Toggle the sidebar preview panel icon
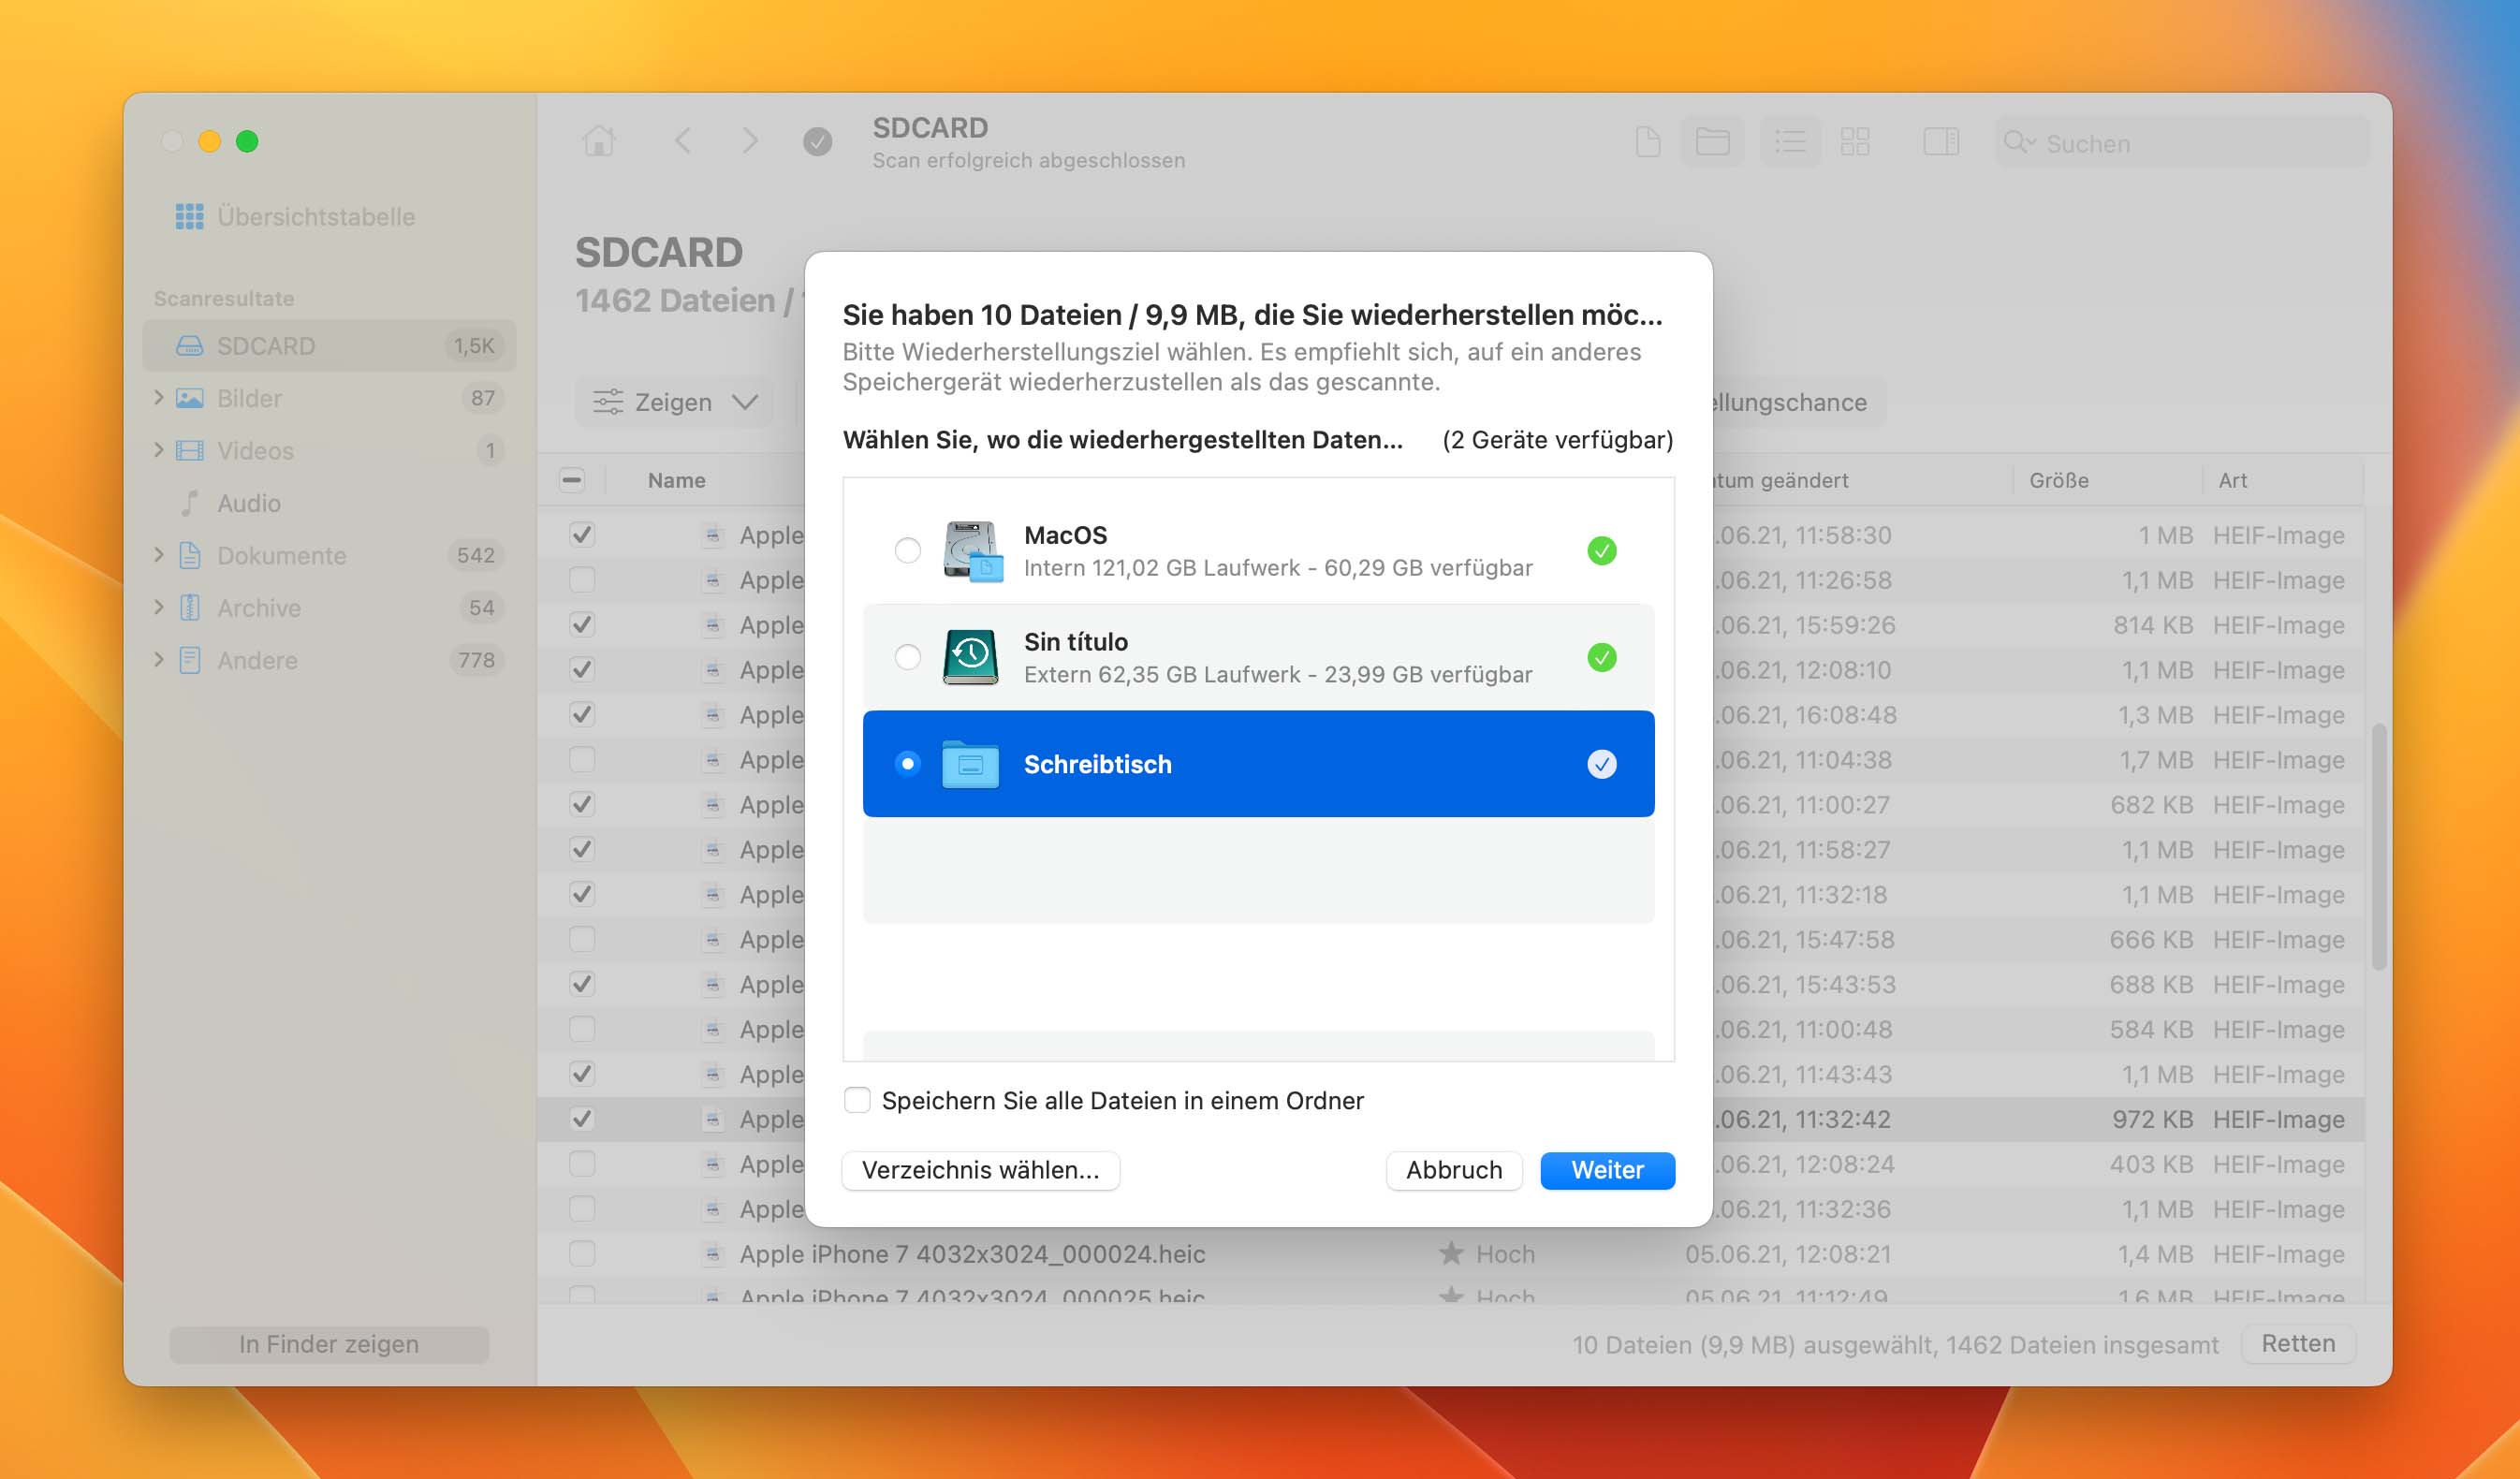Screen dimensions: 2520x1479 (x=1940, y=141)
